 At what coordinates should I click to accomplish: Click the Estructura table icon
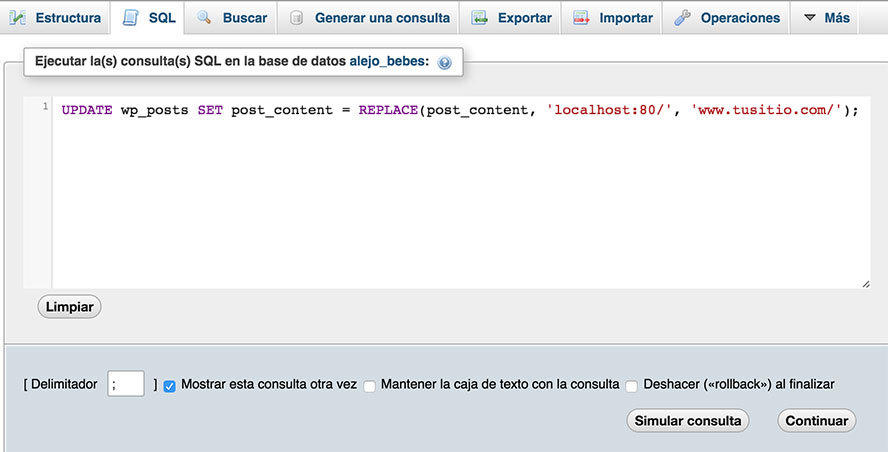point(18,18)
